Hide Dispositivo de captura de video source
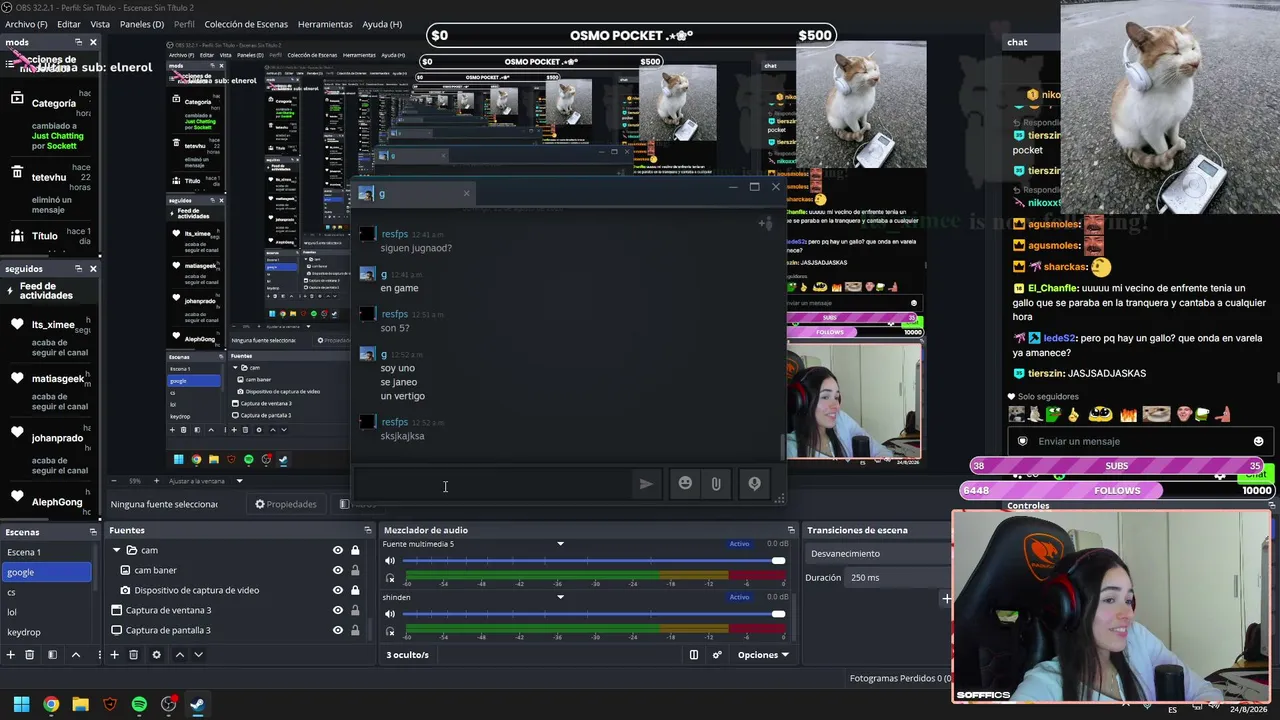This screenshot has width=1280, height=720. [x=338, y=590]
